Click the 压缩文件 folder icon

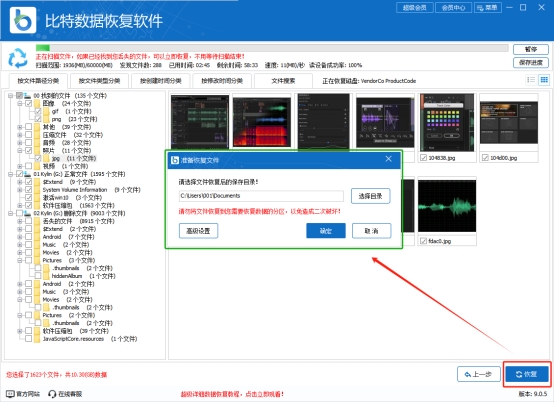click(x=37, y=135)
